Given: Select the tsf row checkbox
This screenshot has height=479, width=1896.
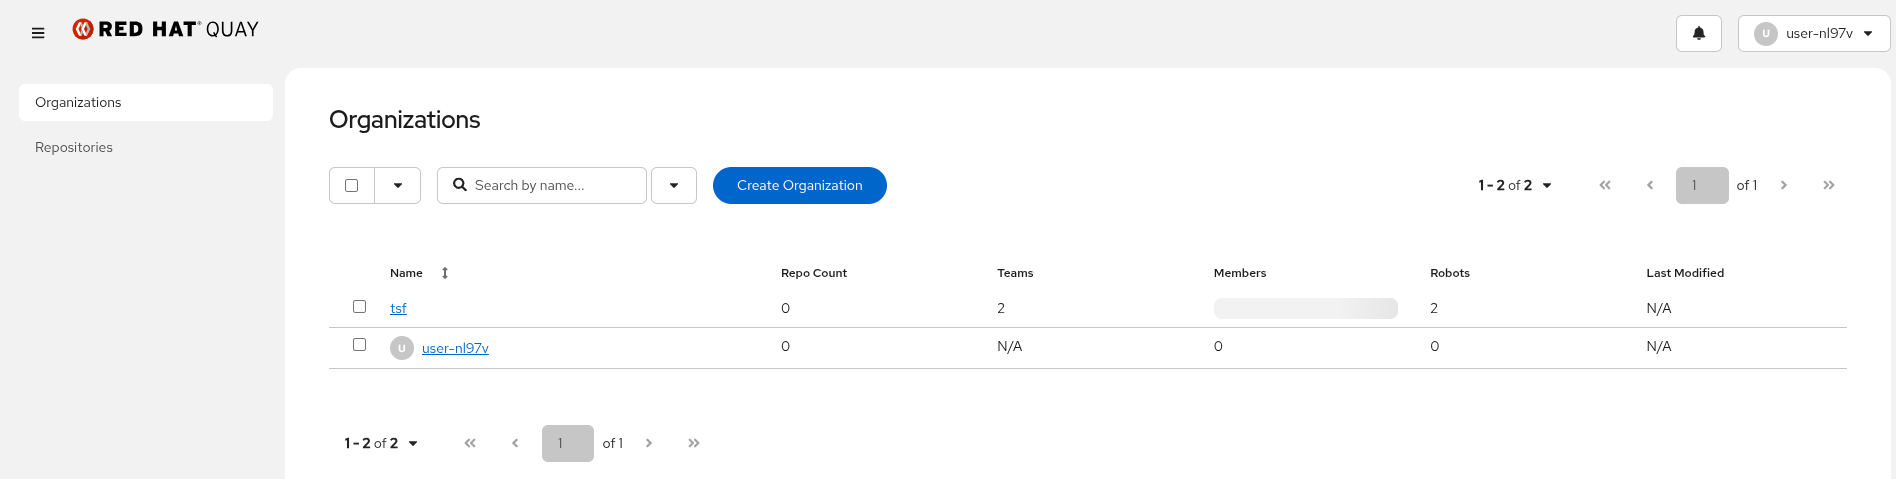Looking at the screenshot, I should (x=359, y=306).
